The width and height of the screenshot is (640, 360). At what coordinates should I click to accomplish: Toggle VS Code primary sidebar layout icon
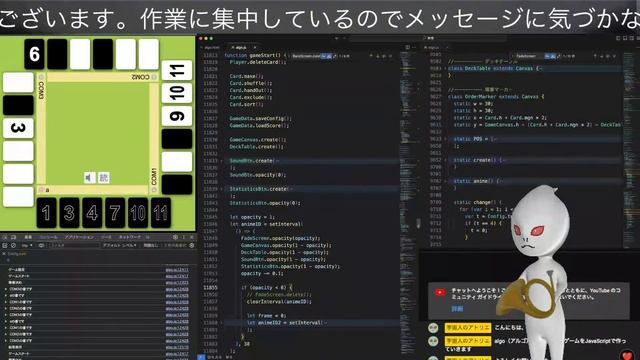point(618,38)
